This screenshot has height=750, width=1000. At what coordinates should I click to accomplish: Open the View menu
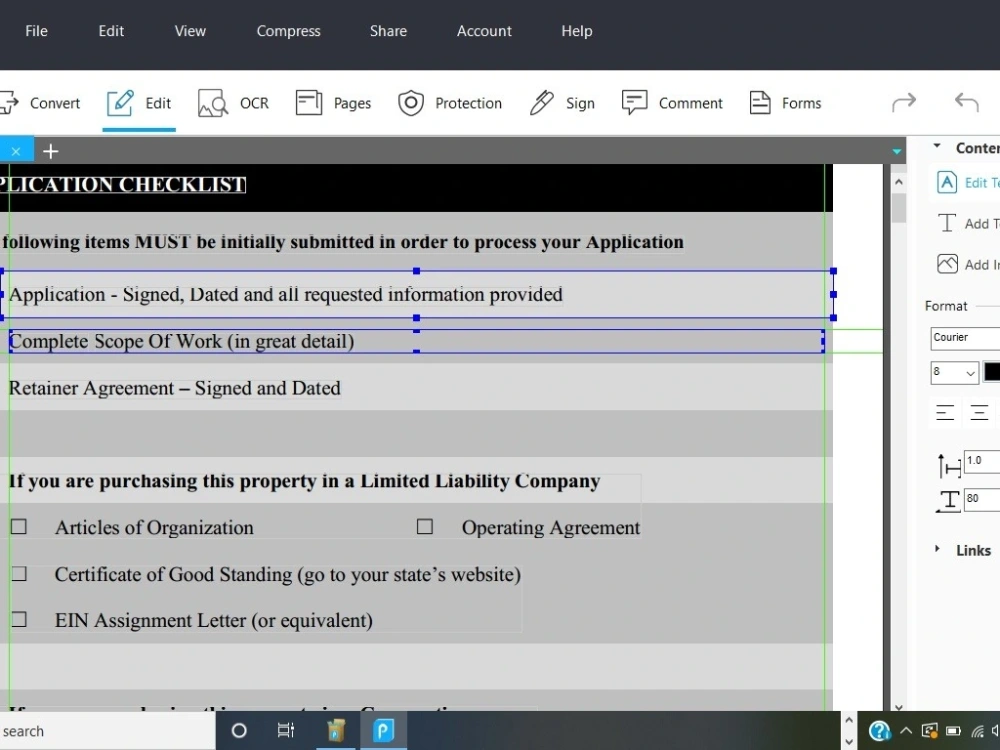pyautogui.click(x=190, y=31)
